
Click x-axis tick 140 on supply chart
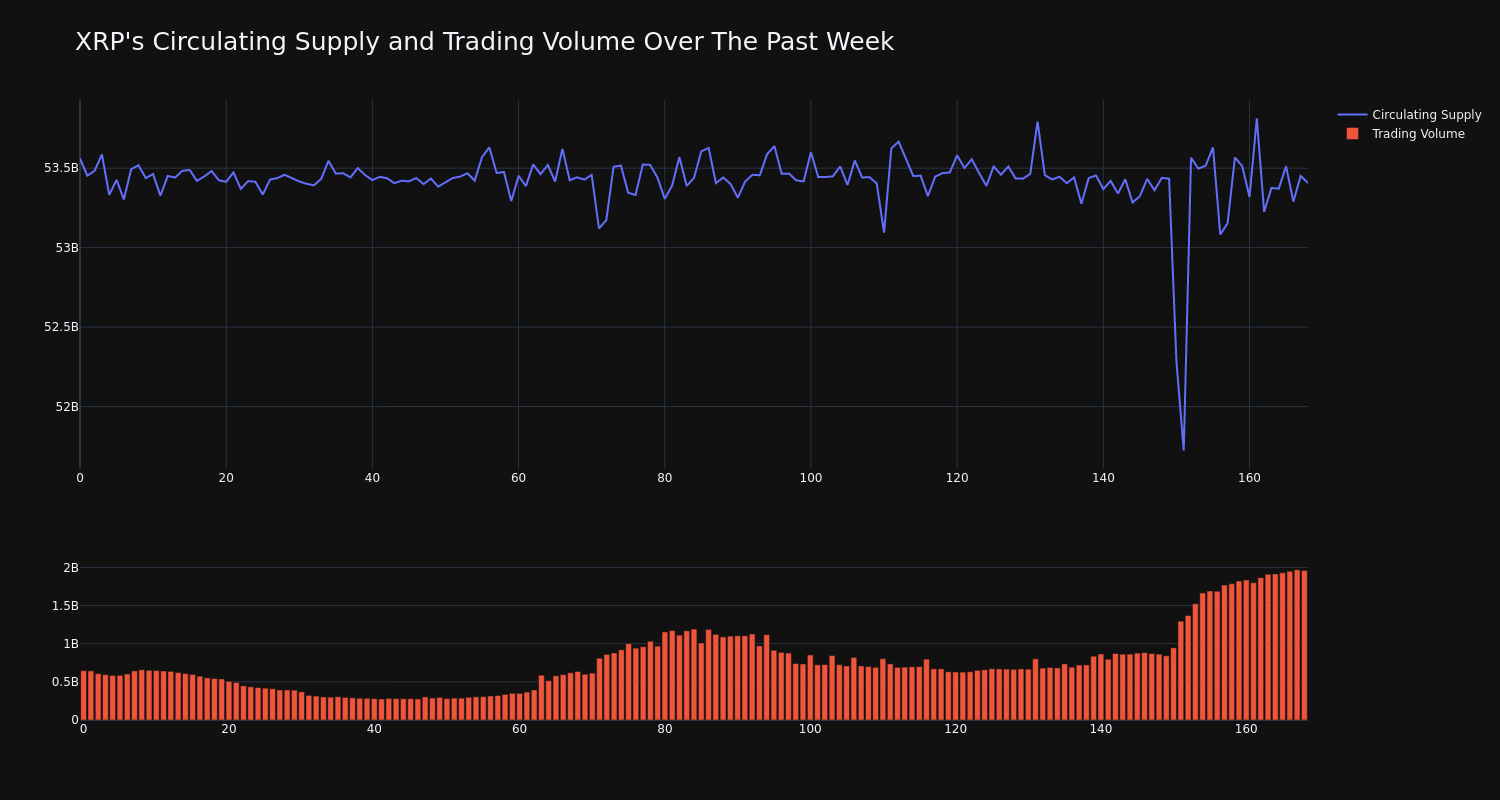[1103, 478]
